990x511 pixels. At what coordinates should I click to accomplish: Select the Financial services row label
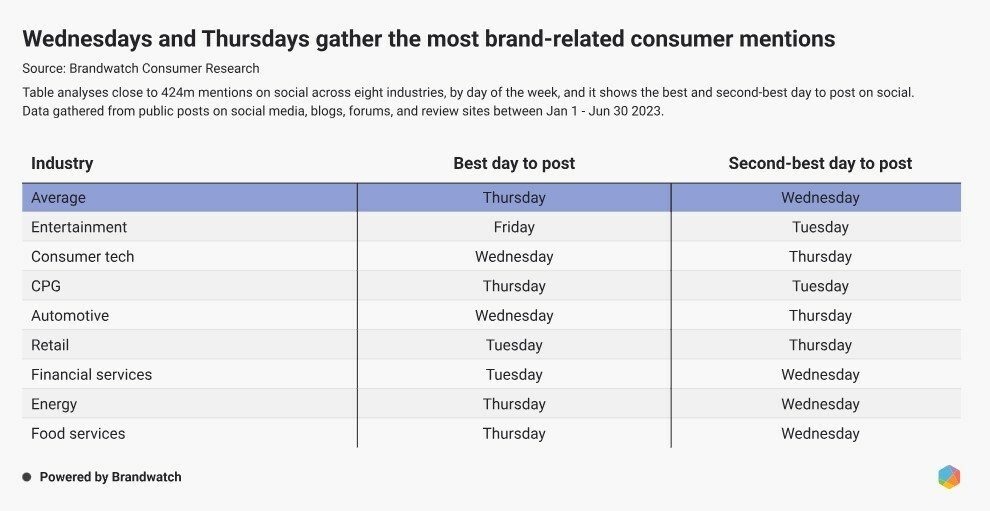(x=91, y=375)
